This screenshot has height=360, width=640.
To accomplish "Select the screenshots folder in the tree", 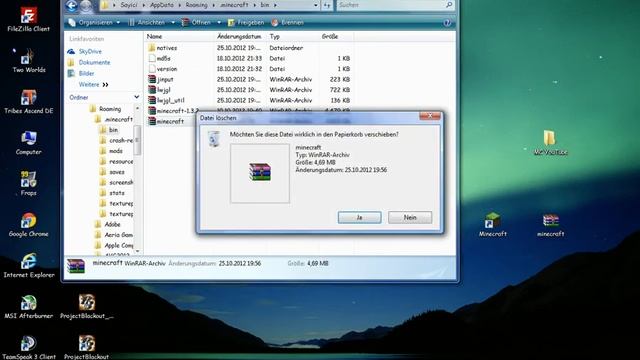I will click(116, 182).
